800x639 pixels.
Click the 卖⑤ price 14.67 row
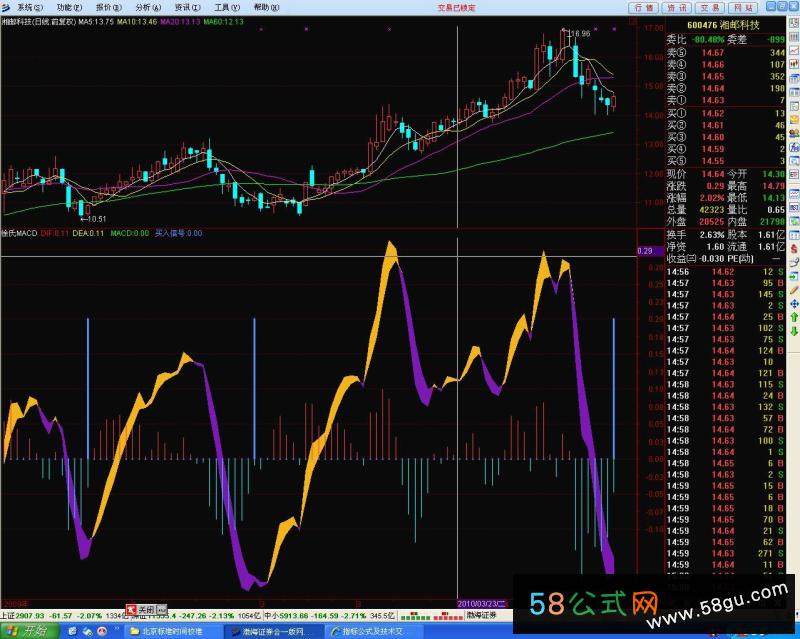[726, 53]
